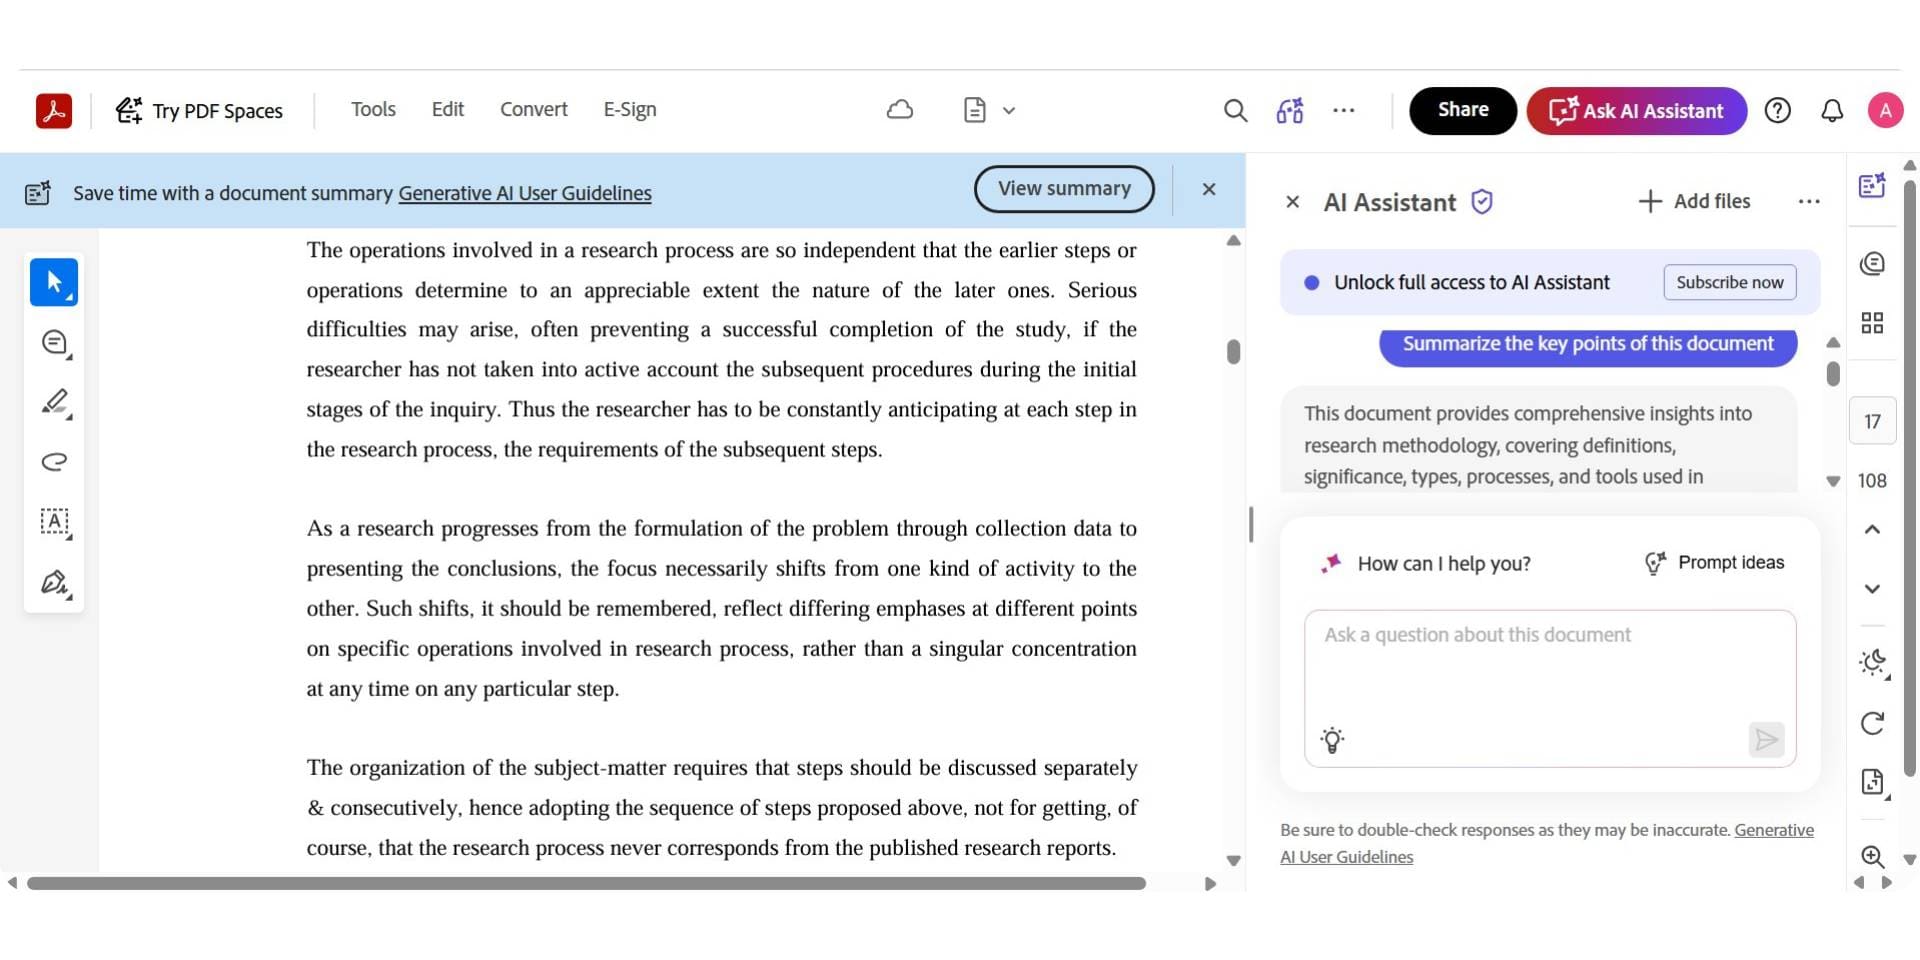The width and height of the screenshot is (1920, 960).
Task: Go to previous page with up chevron
Action: point(1872,529)
